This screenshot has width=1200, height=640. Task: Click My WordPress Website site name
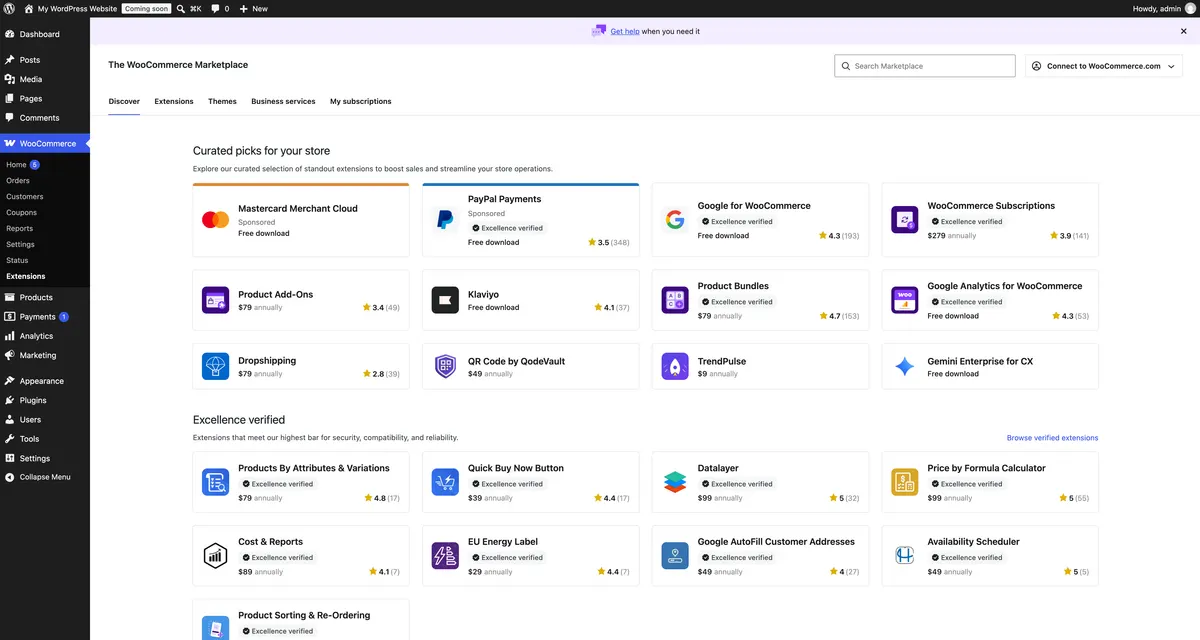click(x=70, y=8)
